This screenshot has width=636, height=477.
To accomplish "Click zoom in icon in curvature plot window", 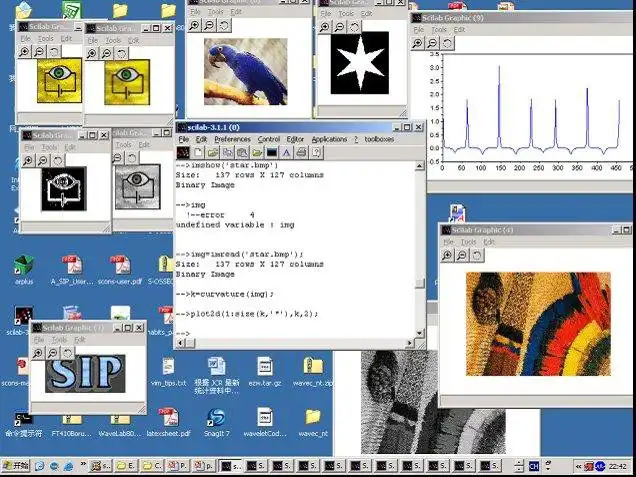I will (417, 43).
